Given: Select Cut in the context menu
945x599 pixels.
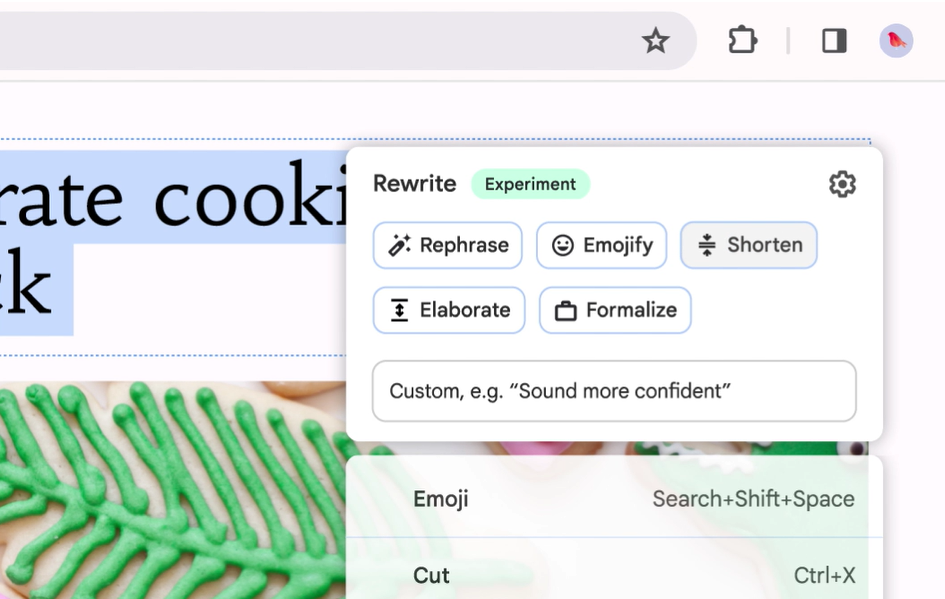Looking at the screenshot, I should coord(431,575).
